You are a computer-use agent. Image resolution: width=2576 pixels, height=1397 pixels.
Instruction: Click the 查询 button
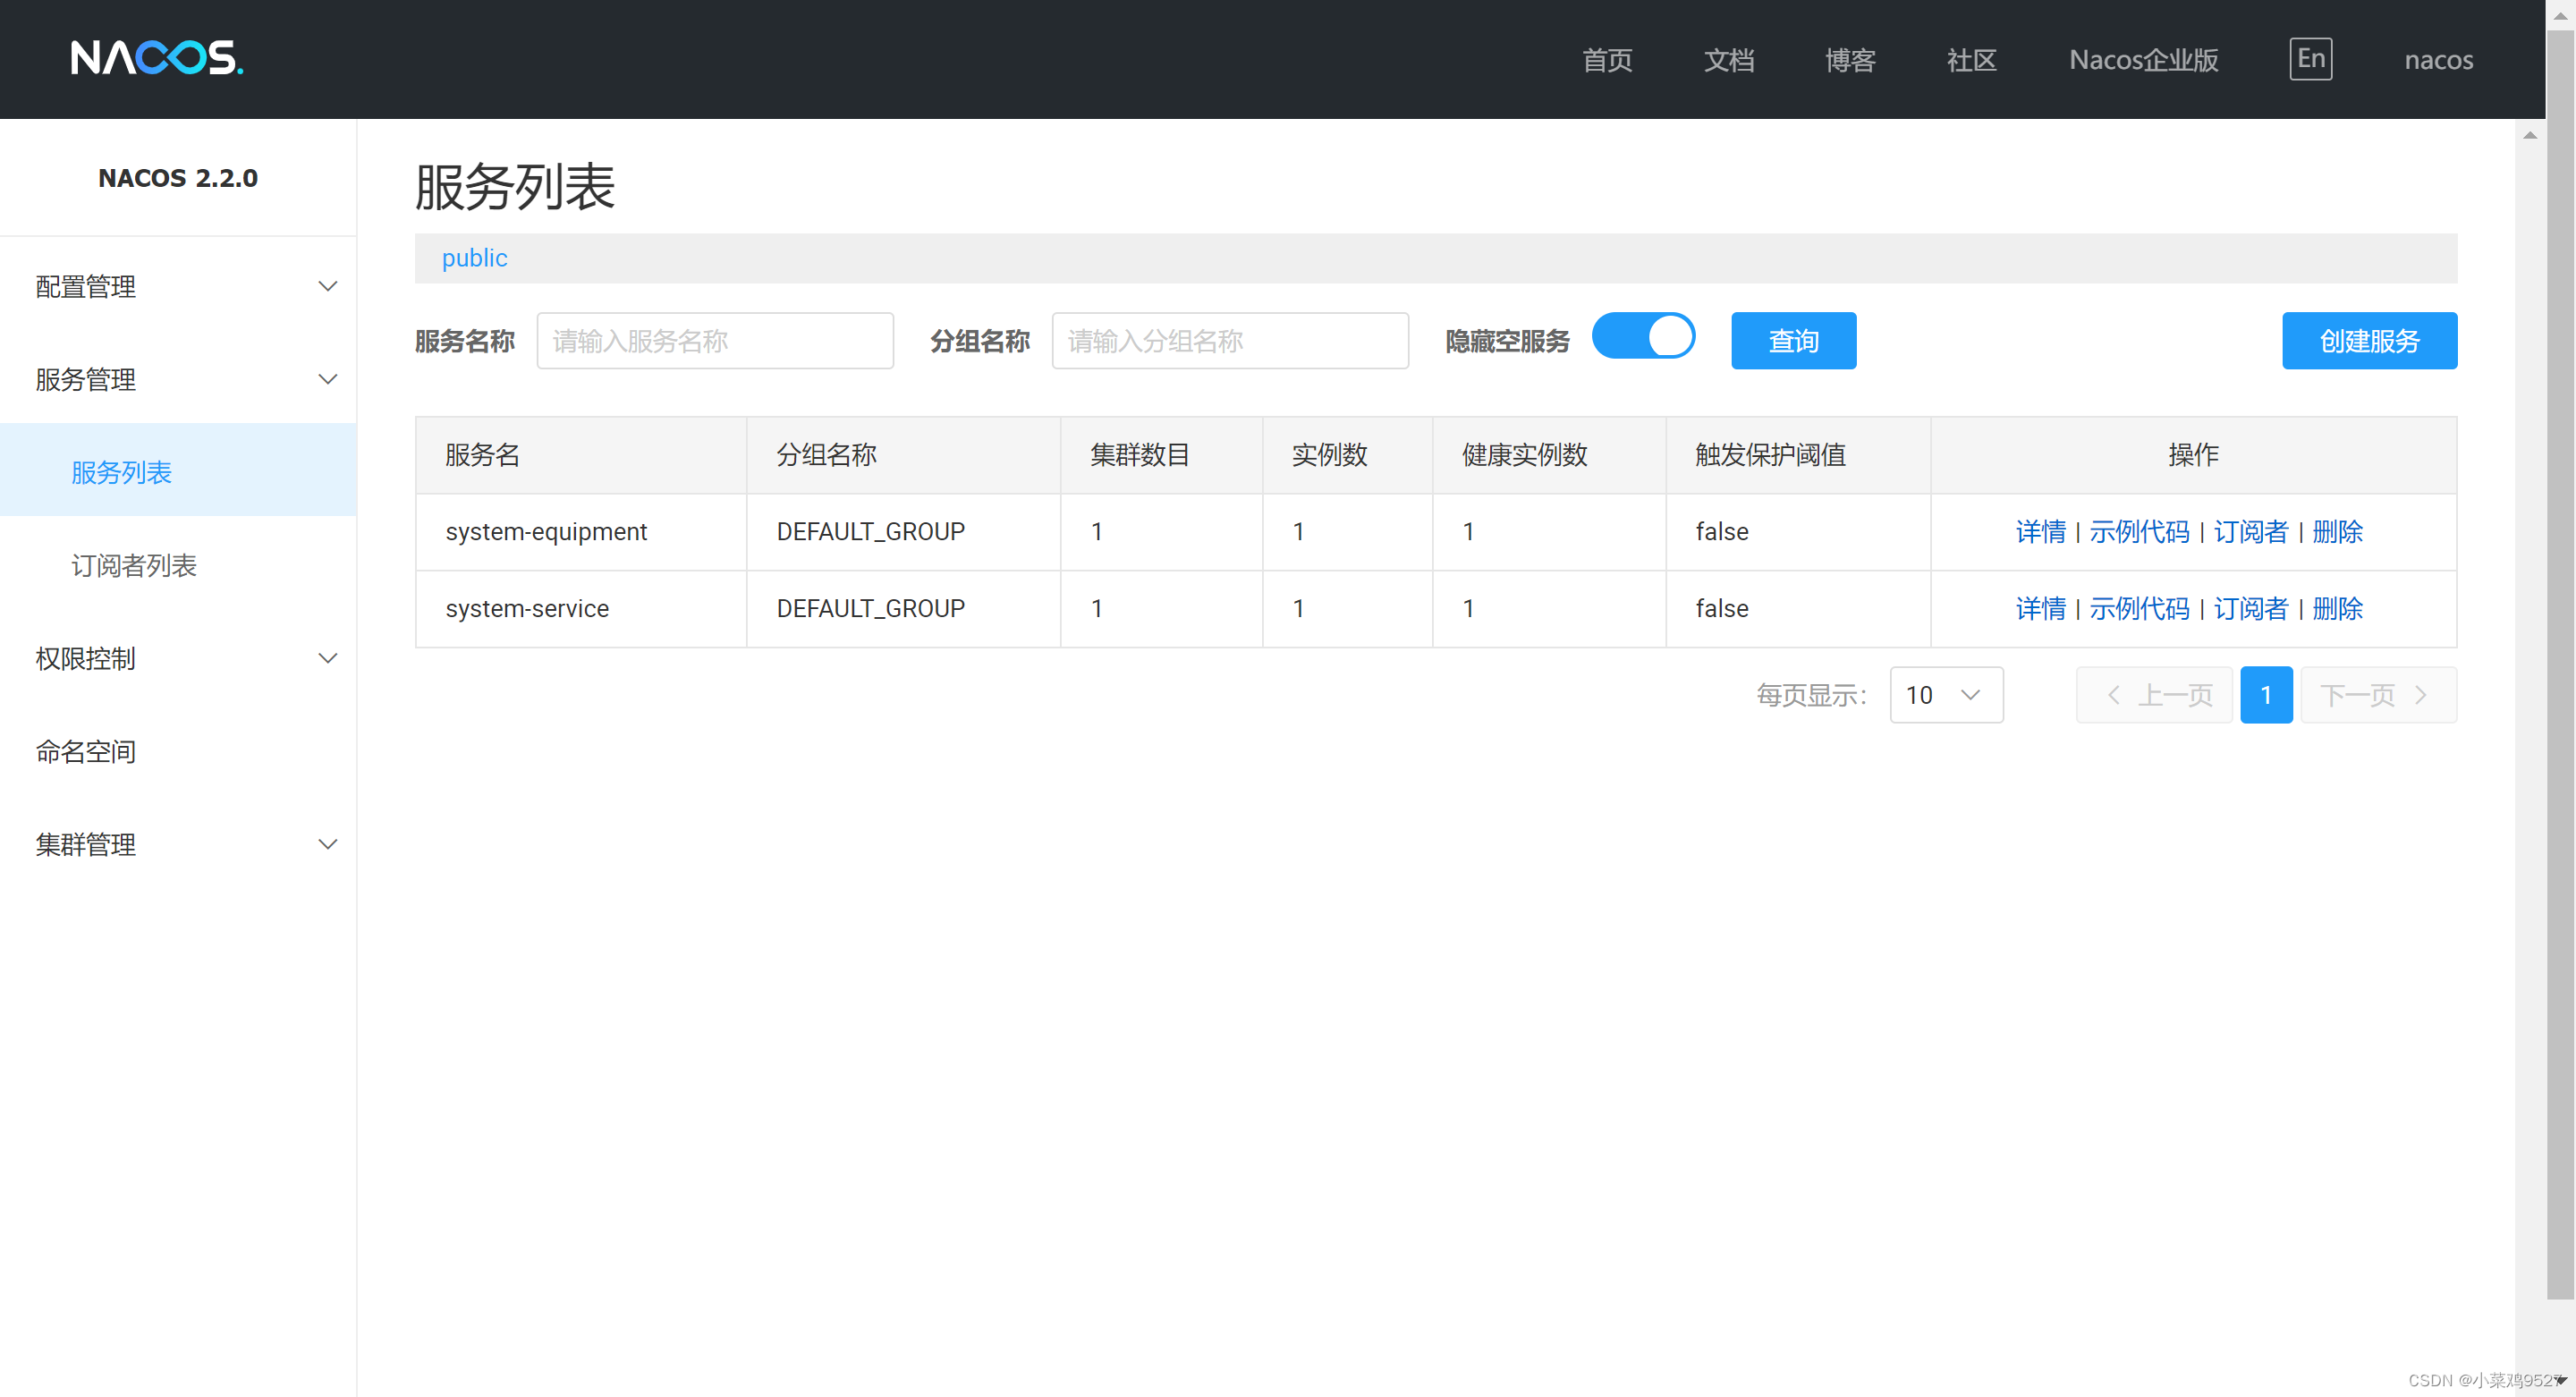[1794, 341]
